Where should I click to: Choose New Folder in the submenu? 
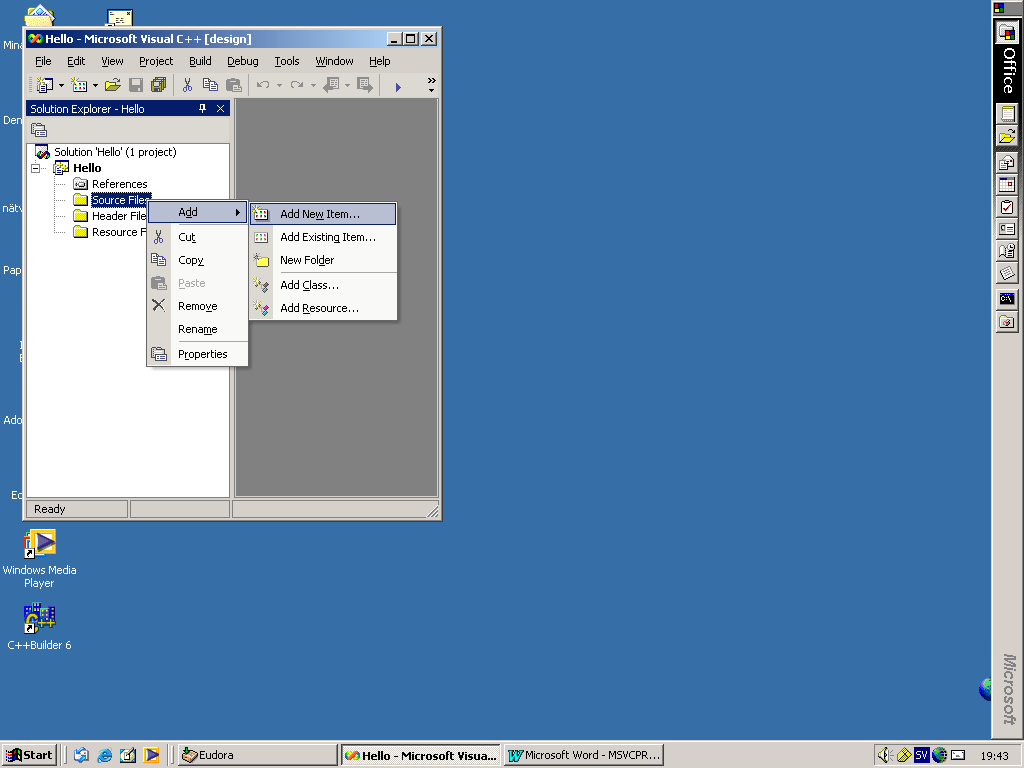(323, 260)
